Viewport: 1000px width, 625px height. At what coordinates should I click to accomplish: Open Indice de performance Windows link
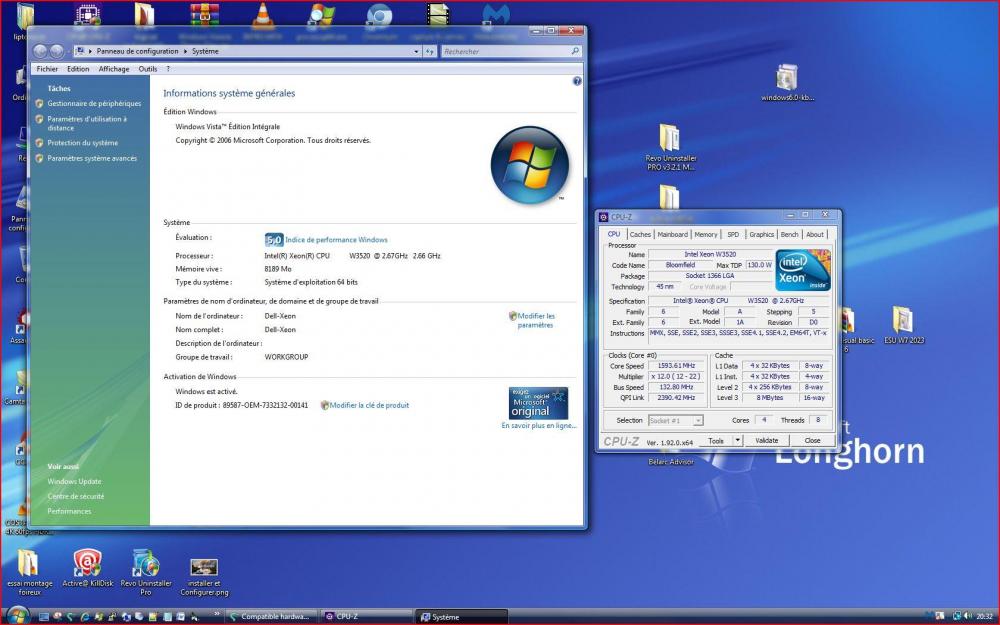click(336, 240)
